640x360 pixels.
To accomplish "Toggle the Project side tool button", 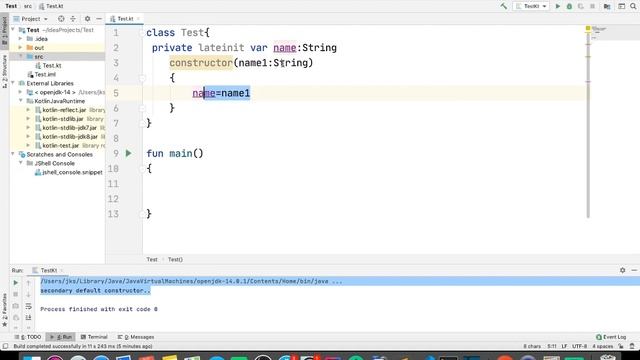I will (4, 31).
